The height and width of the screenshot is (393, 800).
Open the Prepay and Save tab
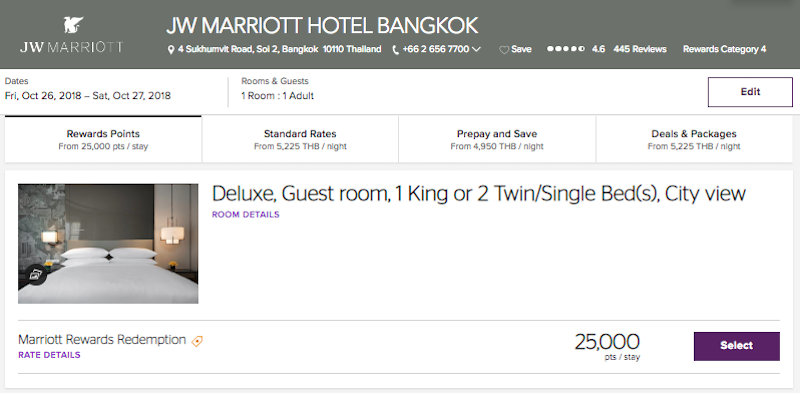497,139
